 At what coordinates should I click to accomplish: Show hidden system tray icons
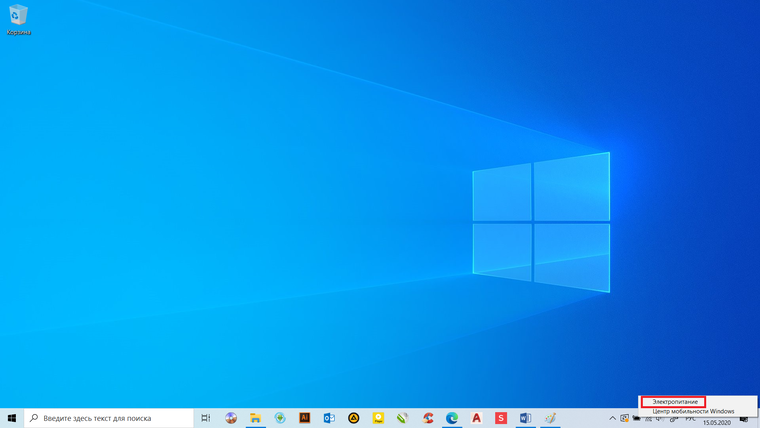(x=612, y=418)
